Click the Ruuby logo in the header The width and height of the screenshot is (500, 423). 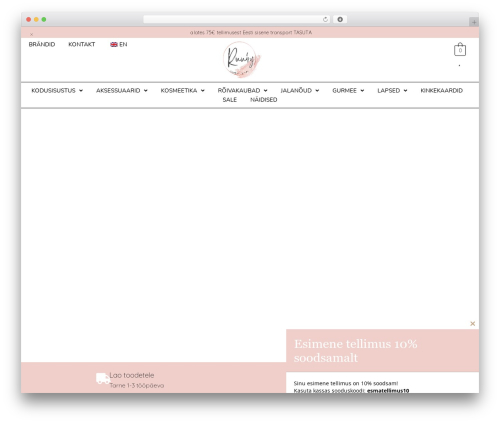click(x=242, y=59)
